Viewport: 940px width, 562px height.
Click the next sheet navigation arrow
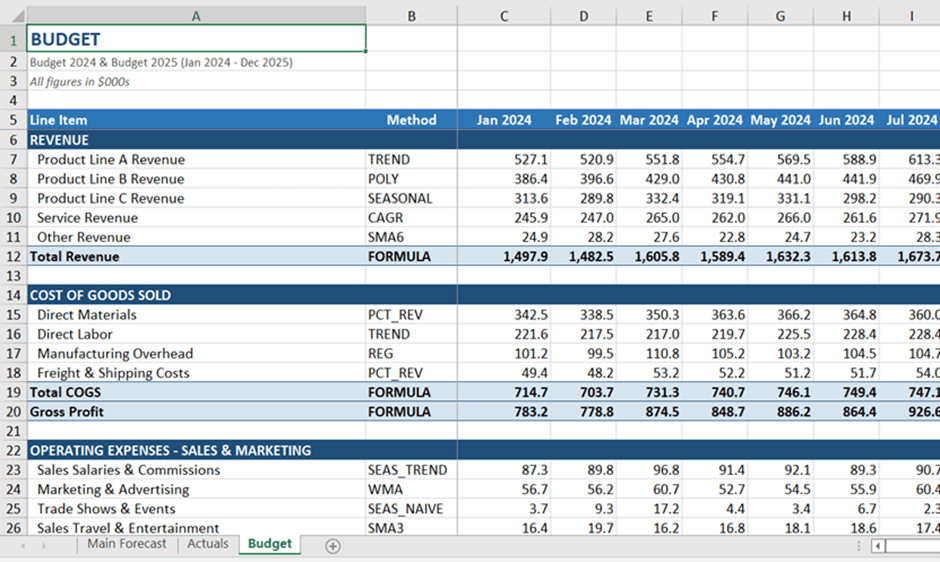tap(43, 546)
